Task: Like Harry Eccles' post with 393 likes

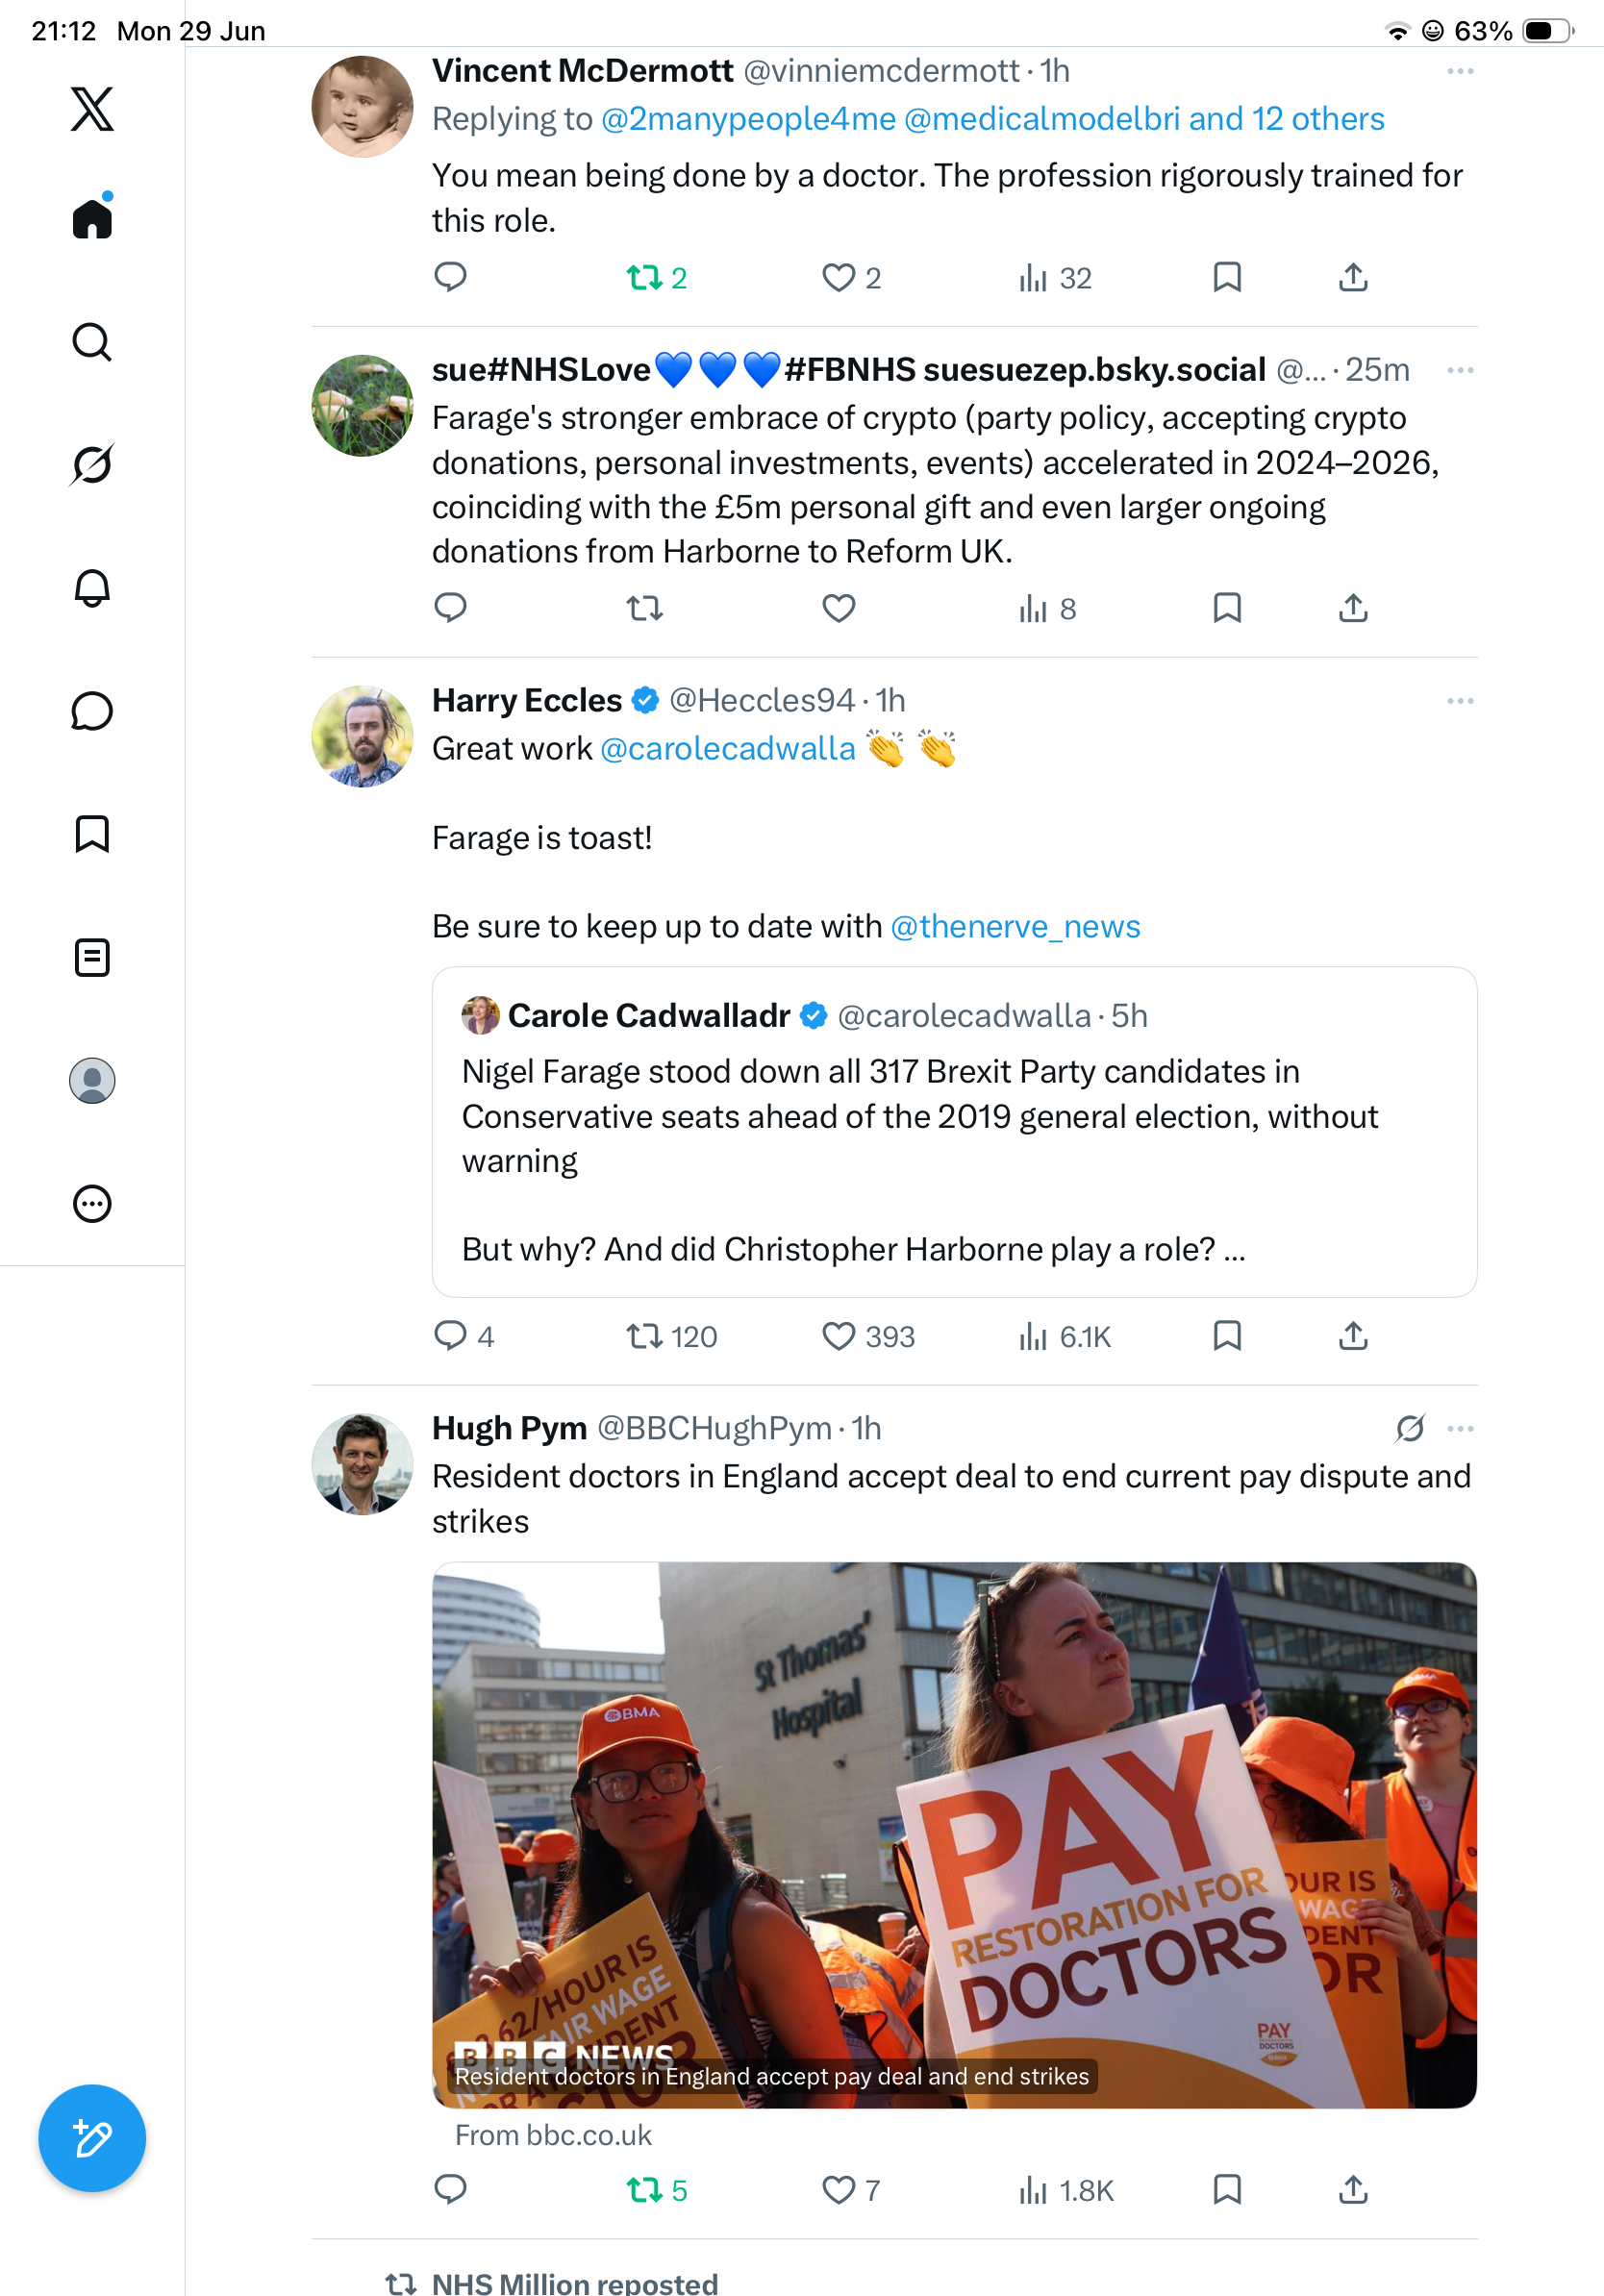Action: point(838,1336)
